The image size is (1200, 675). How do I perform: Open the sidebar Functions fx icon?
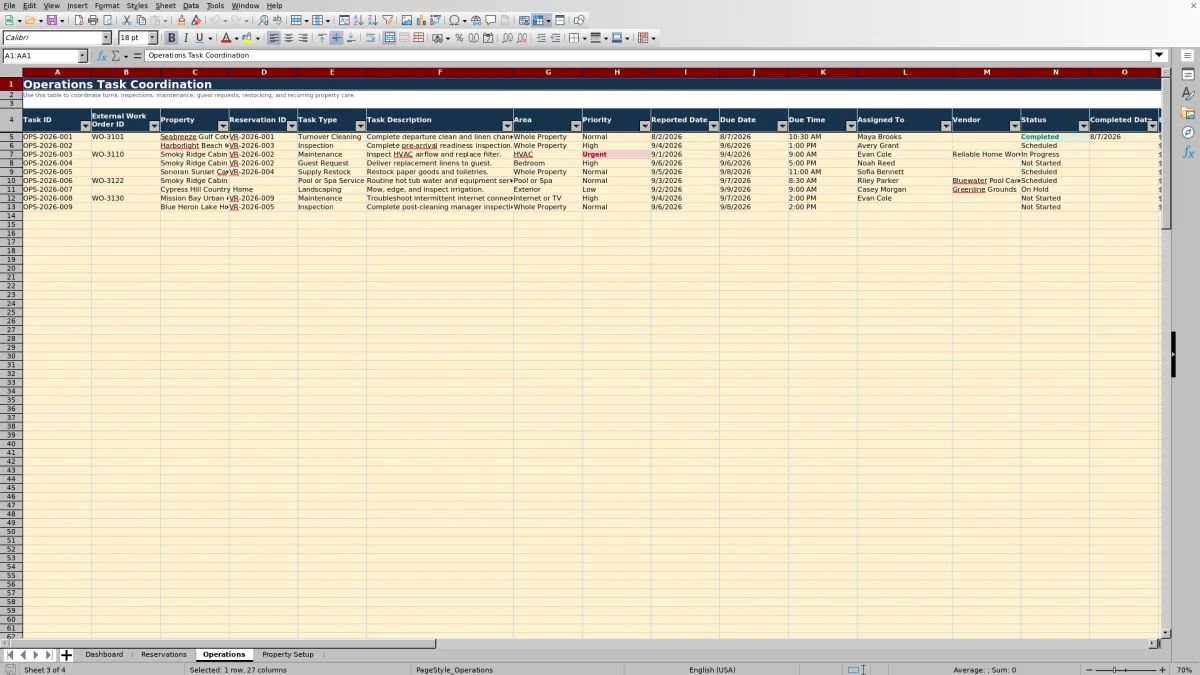click(1188, 152)
